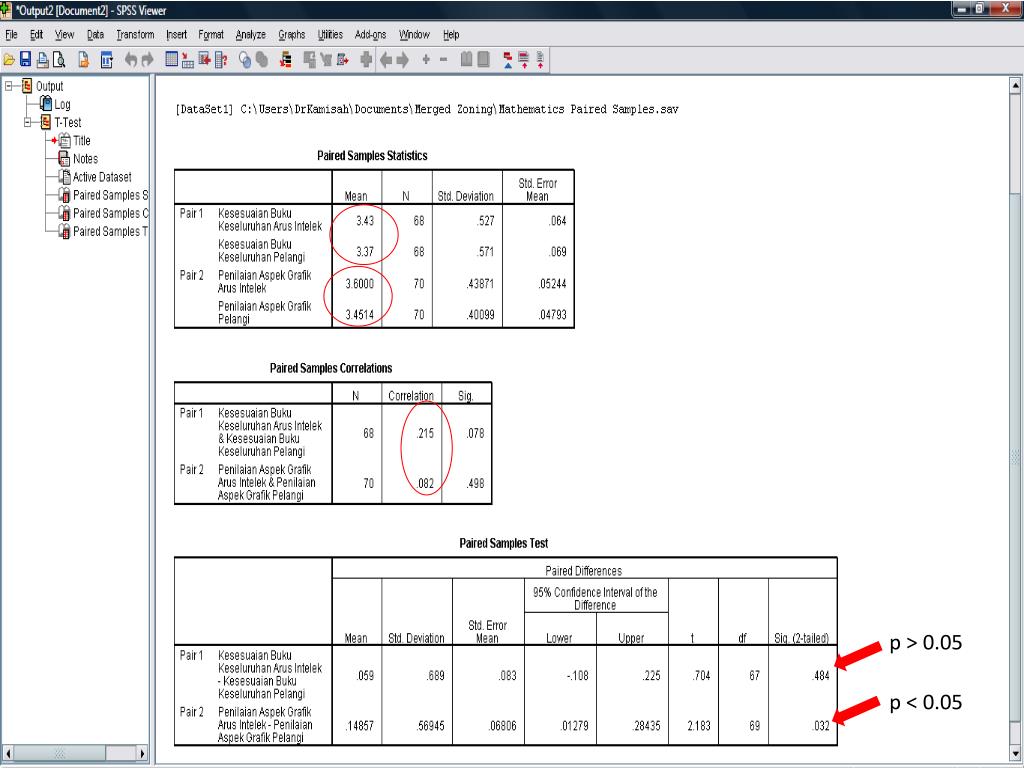This screenshot has width=1024, height=768.
Task: Click the Open file folder icon
Action: click(x=10, y=60)
